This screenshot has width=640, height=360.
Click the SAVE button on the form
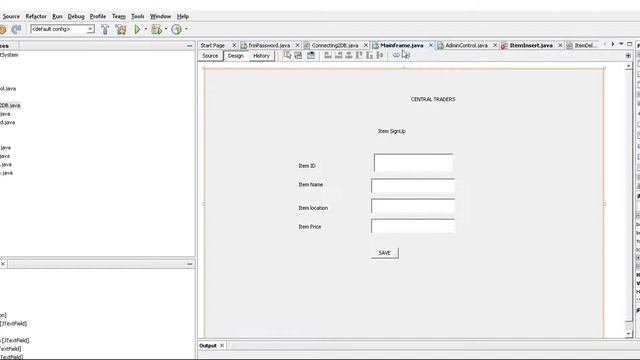click(x=384, y=253)
